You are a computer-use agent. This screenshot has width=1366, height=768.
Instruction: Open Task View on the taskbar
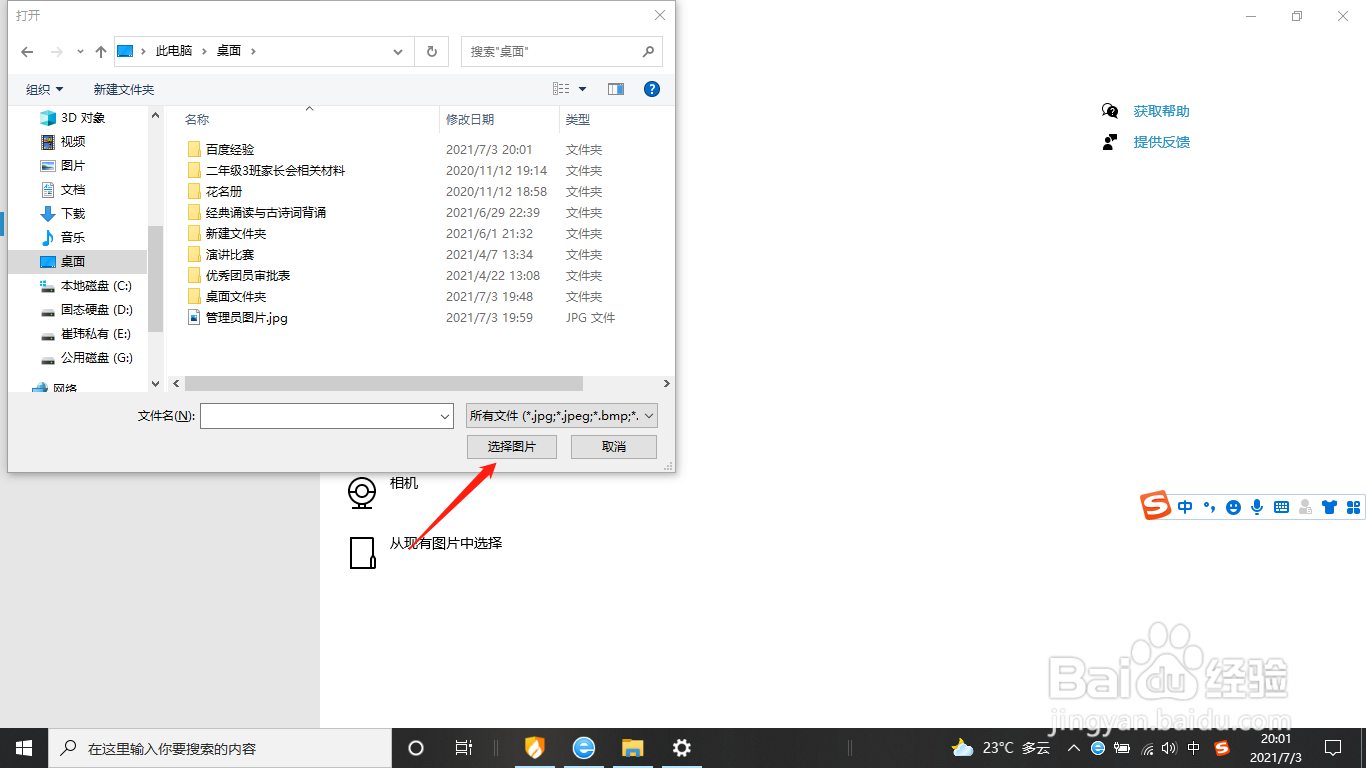[463, 748]
